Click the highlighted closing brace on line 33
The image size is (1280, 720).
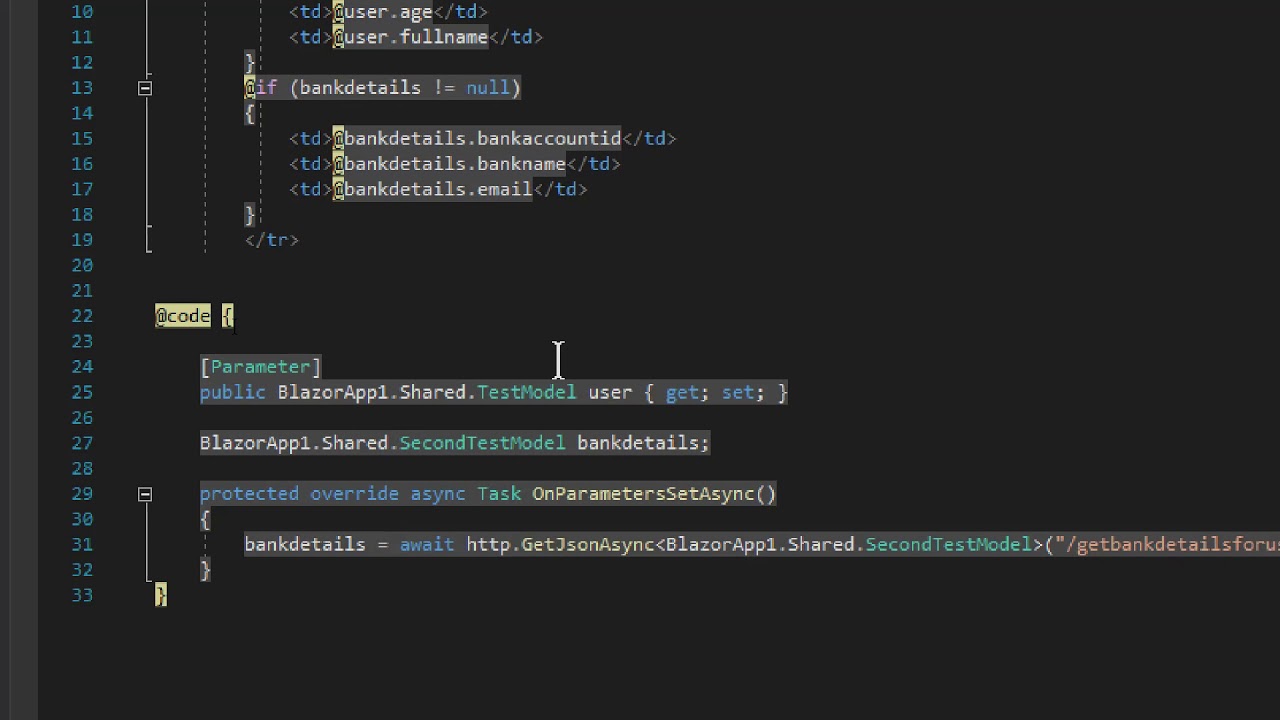point(161,595)
